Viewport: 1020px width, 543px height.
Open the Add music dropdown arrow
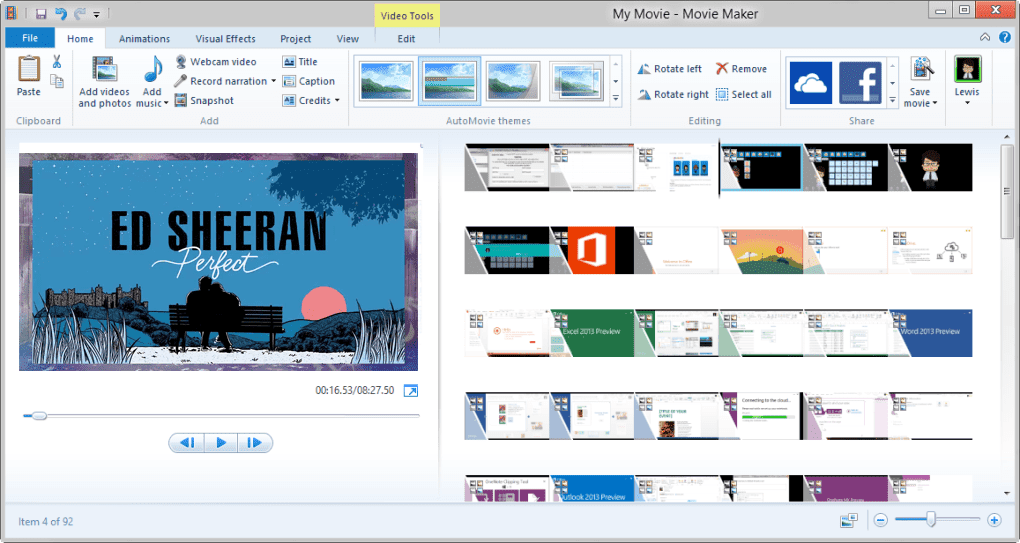click(166, 103)
